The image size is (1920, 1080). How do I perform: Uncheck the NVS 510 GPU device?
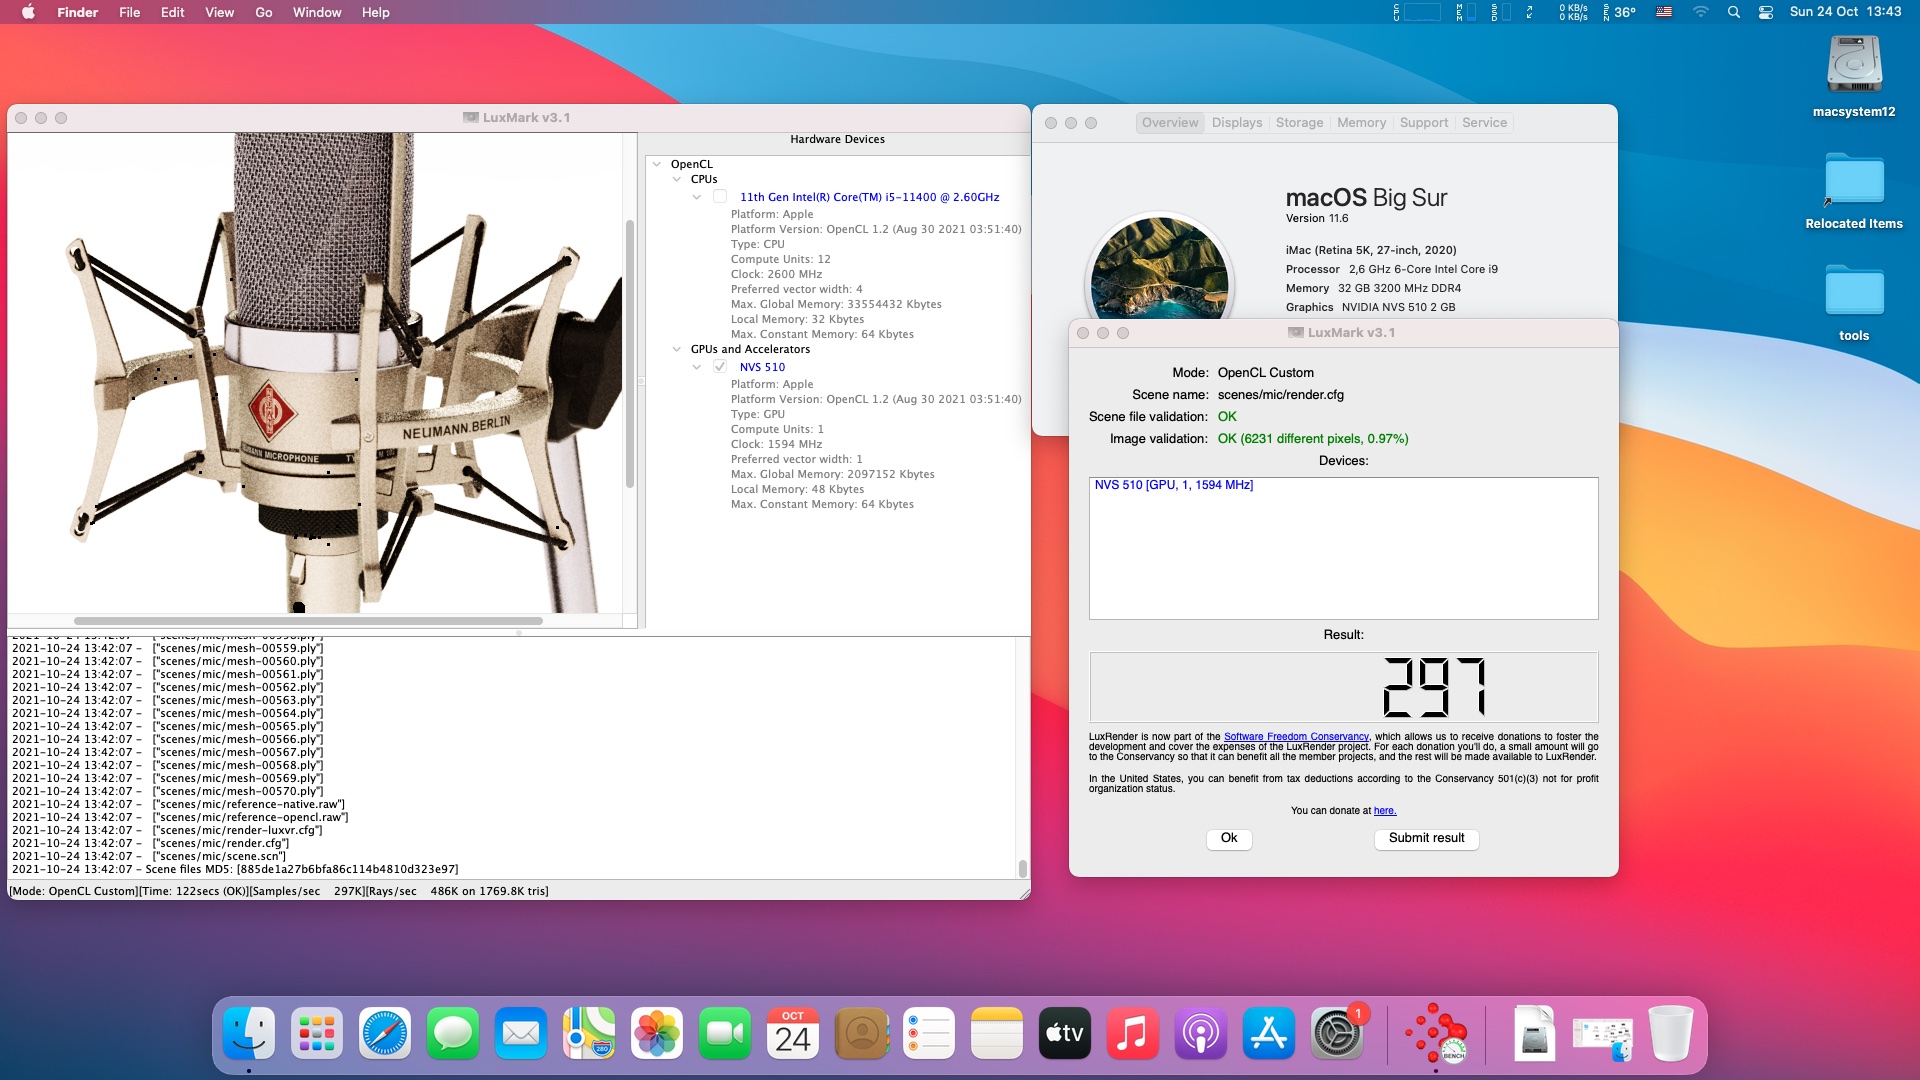coord(720,367)
